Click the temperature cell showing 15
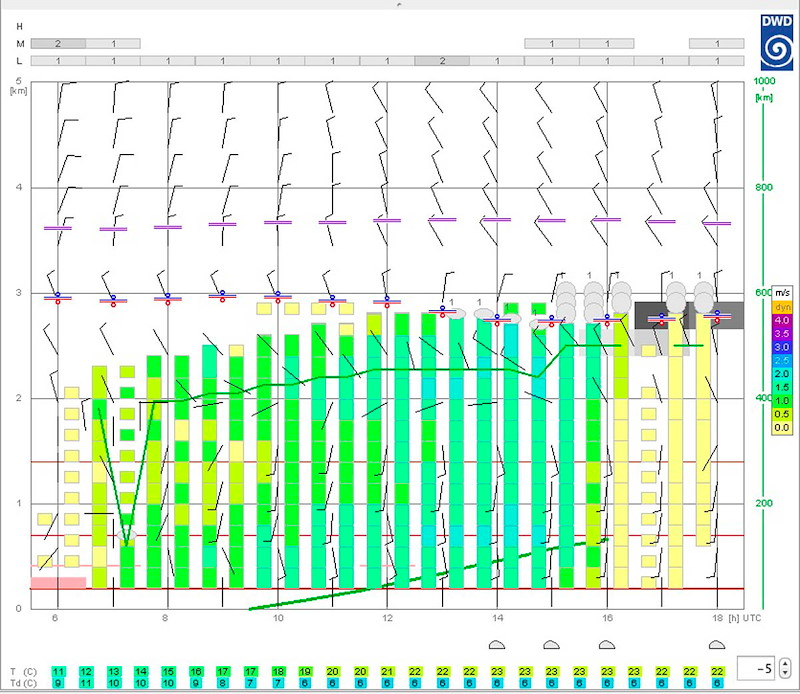 168,672
